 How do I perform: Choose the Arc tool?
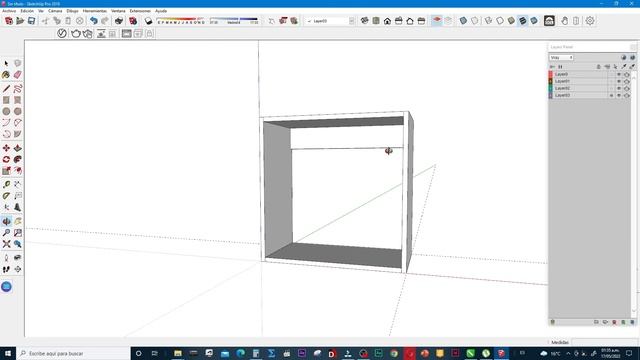pyautogui.click(x=6, y=122)
